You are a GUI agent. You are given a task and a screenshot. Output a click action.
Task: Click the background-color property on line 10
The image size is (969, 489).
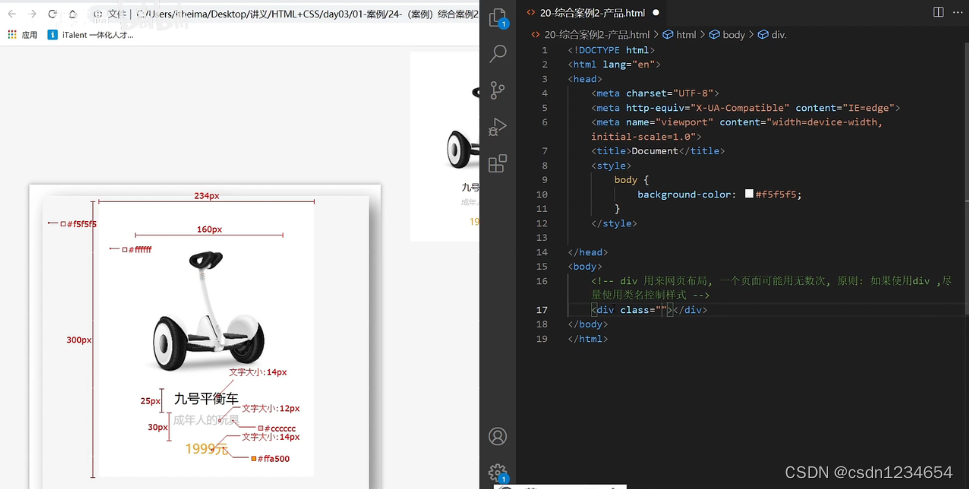coord(687,194)
